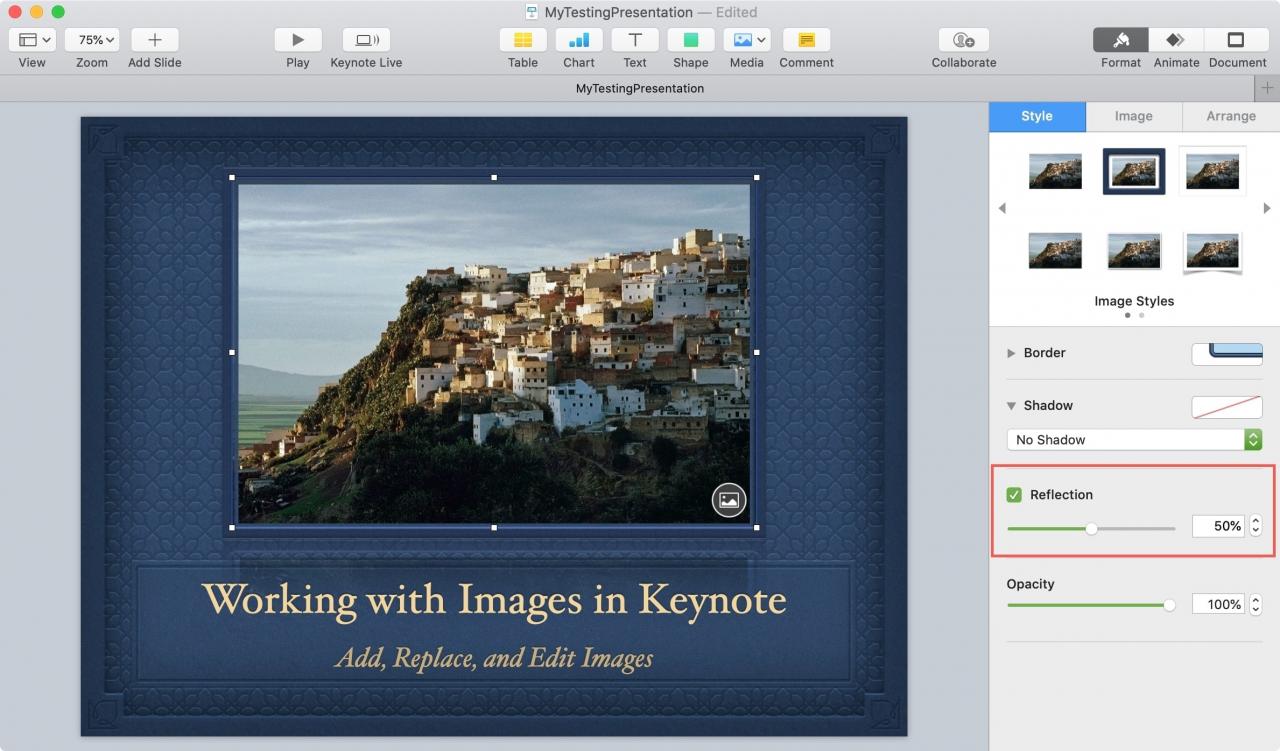Open the Format inspector
Viewport: 1280px width, 751px height.
coord(1121,40)
